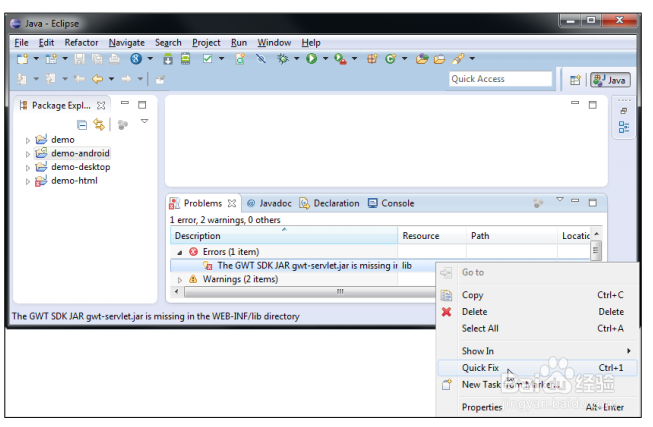Choose Copy from the context menu
The image size is (653, 427).
(537, 295)
